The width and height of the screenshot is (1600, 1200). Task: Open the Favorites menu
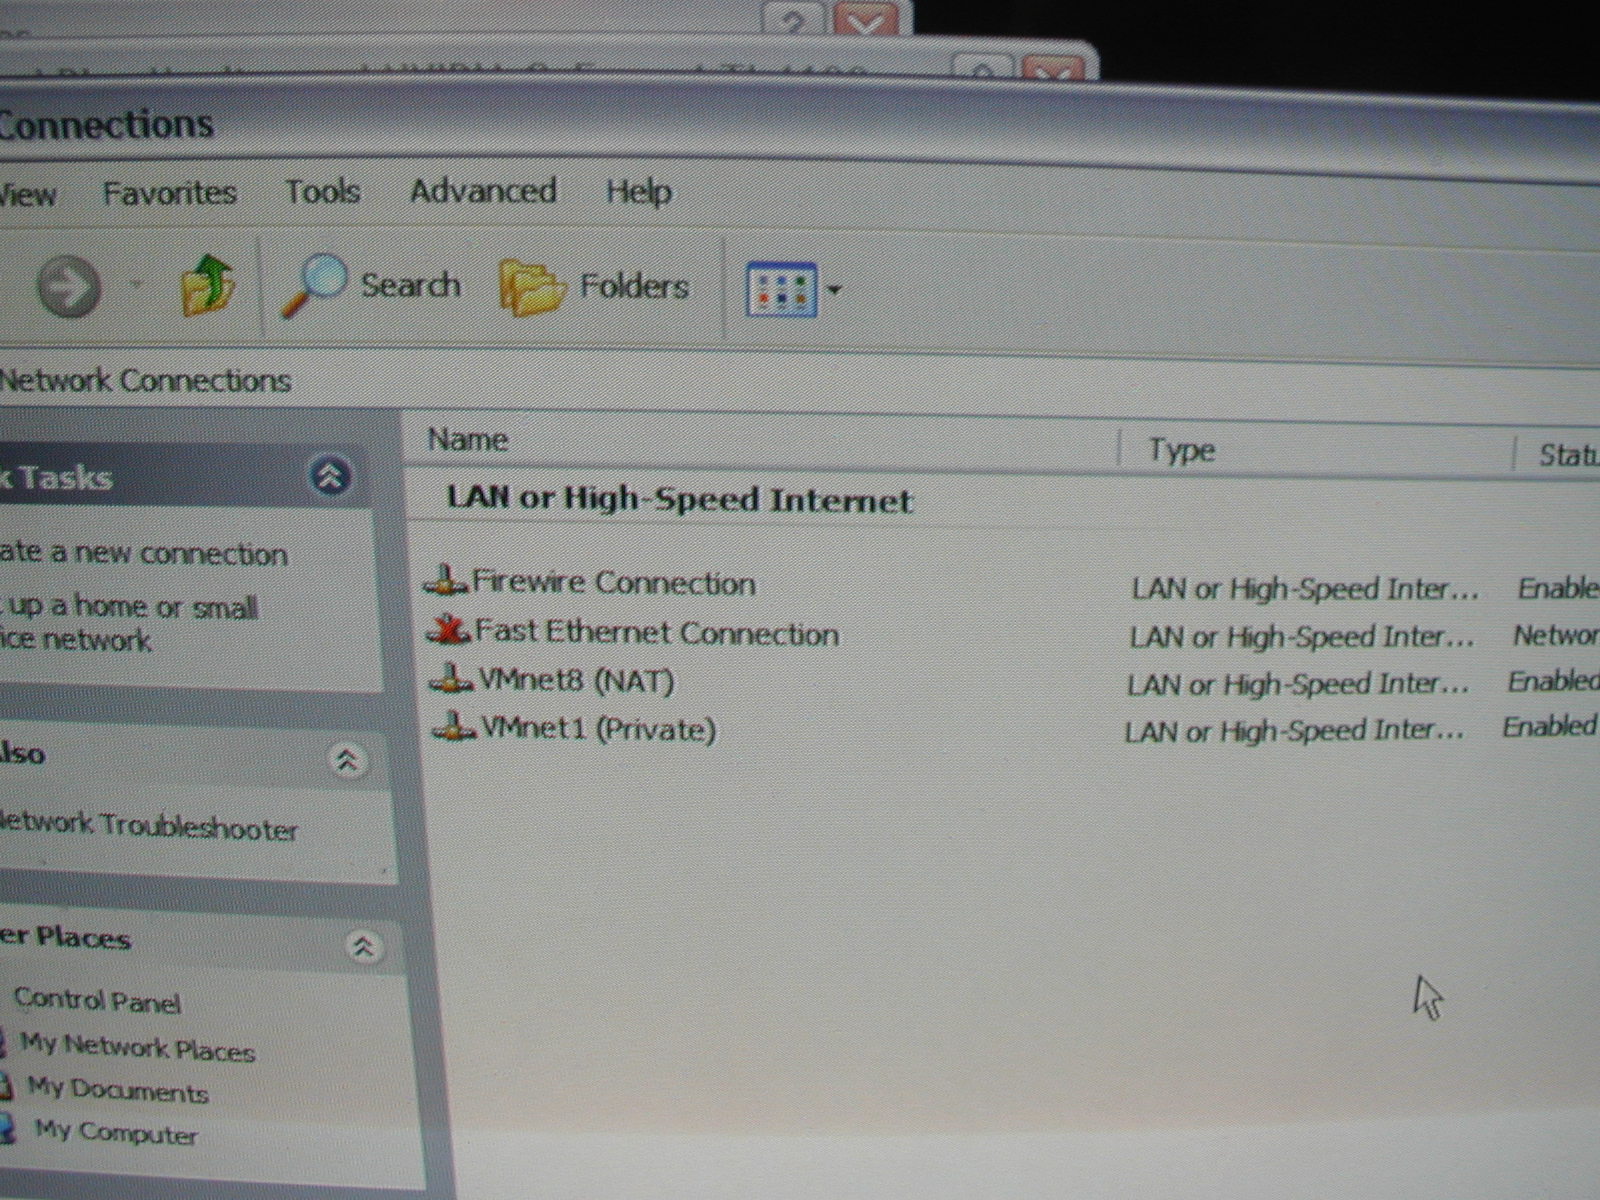tap(170, 192)
